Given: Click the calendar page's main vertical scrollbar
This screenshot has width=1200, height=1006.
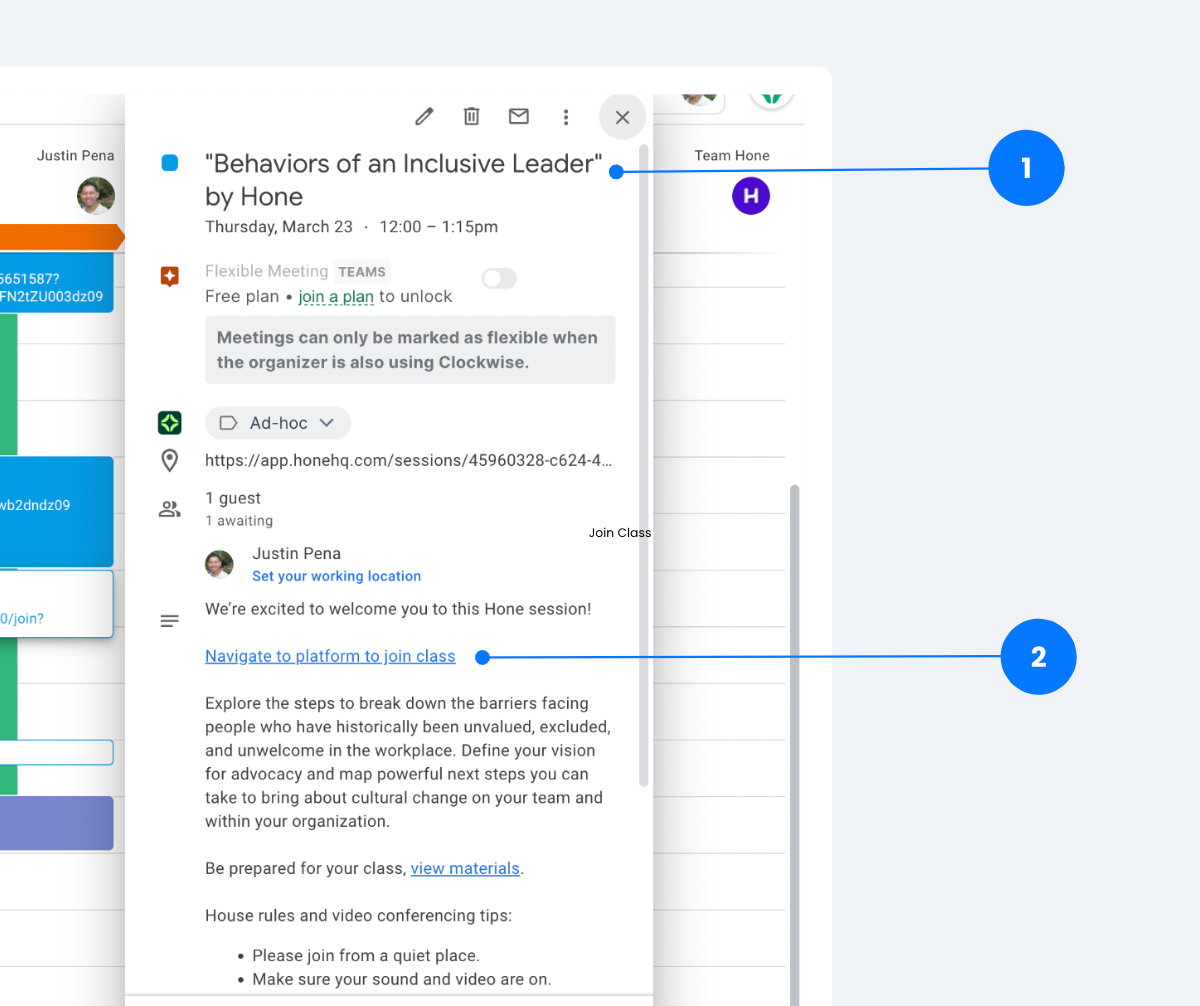Looking at the screenshot, I should tap(795, 745).
